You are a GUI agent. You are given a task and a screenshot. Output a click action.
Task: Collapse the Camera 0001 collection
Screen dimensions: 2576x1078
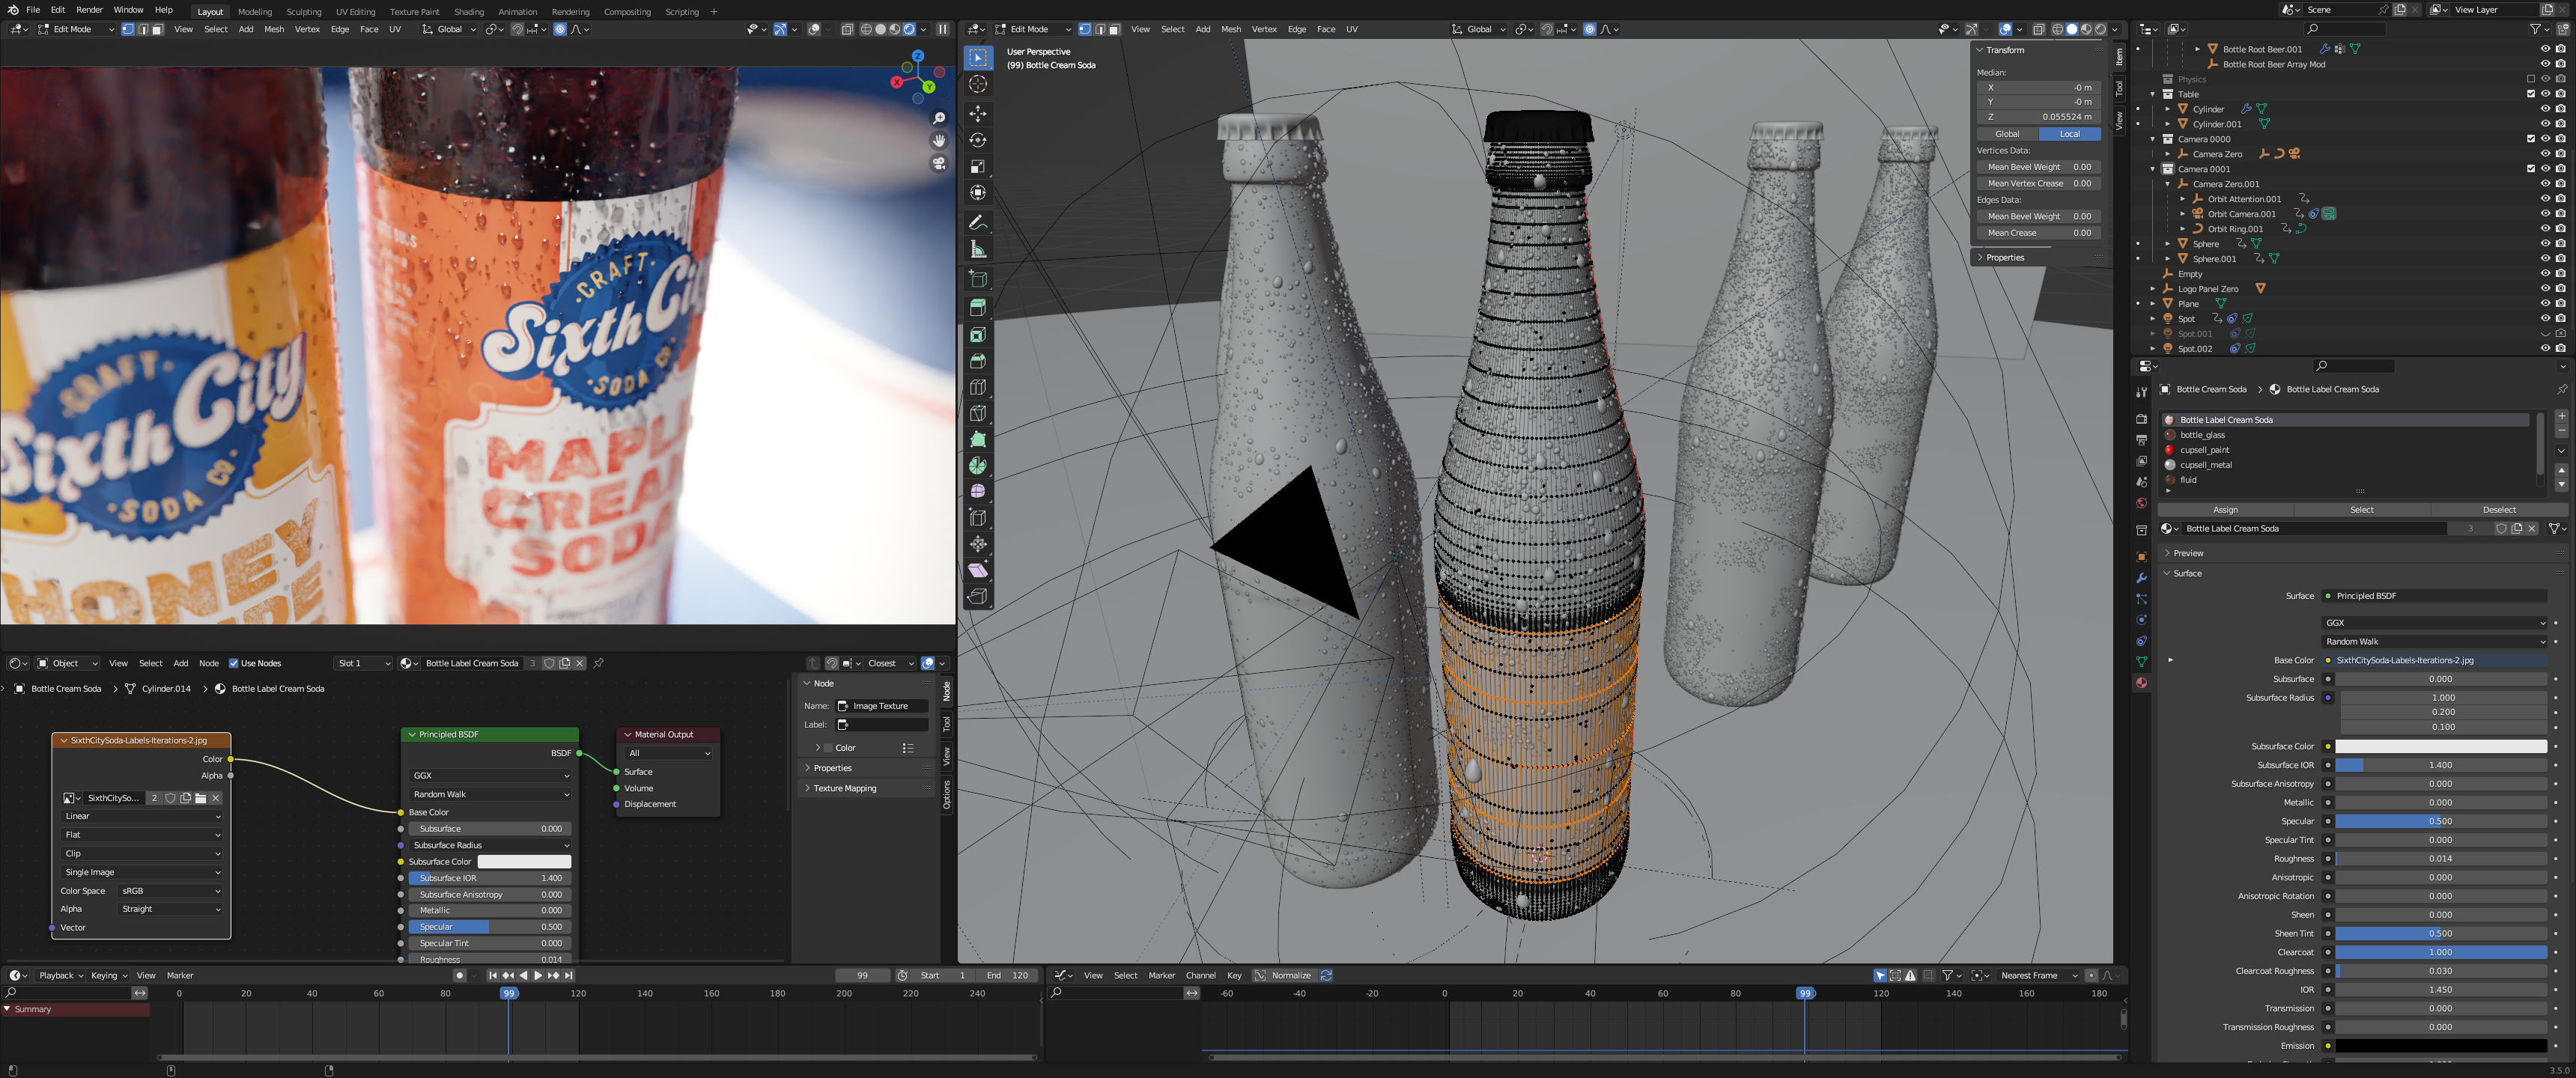(2153, 169)
